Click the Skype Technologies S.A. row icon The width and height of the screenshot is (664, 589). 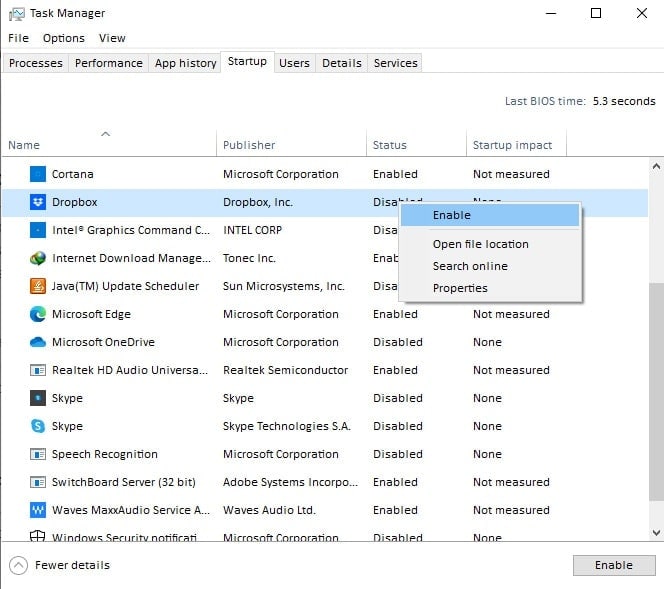(x=38, y=426)
